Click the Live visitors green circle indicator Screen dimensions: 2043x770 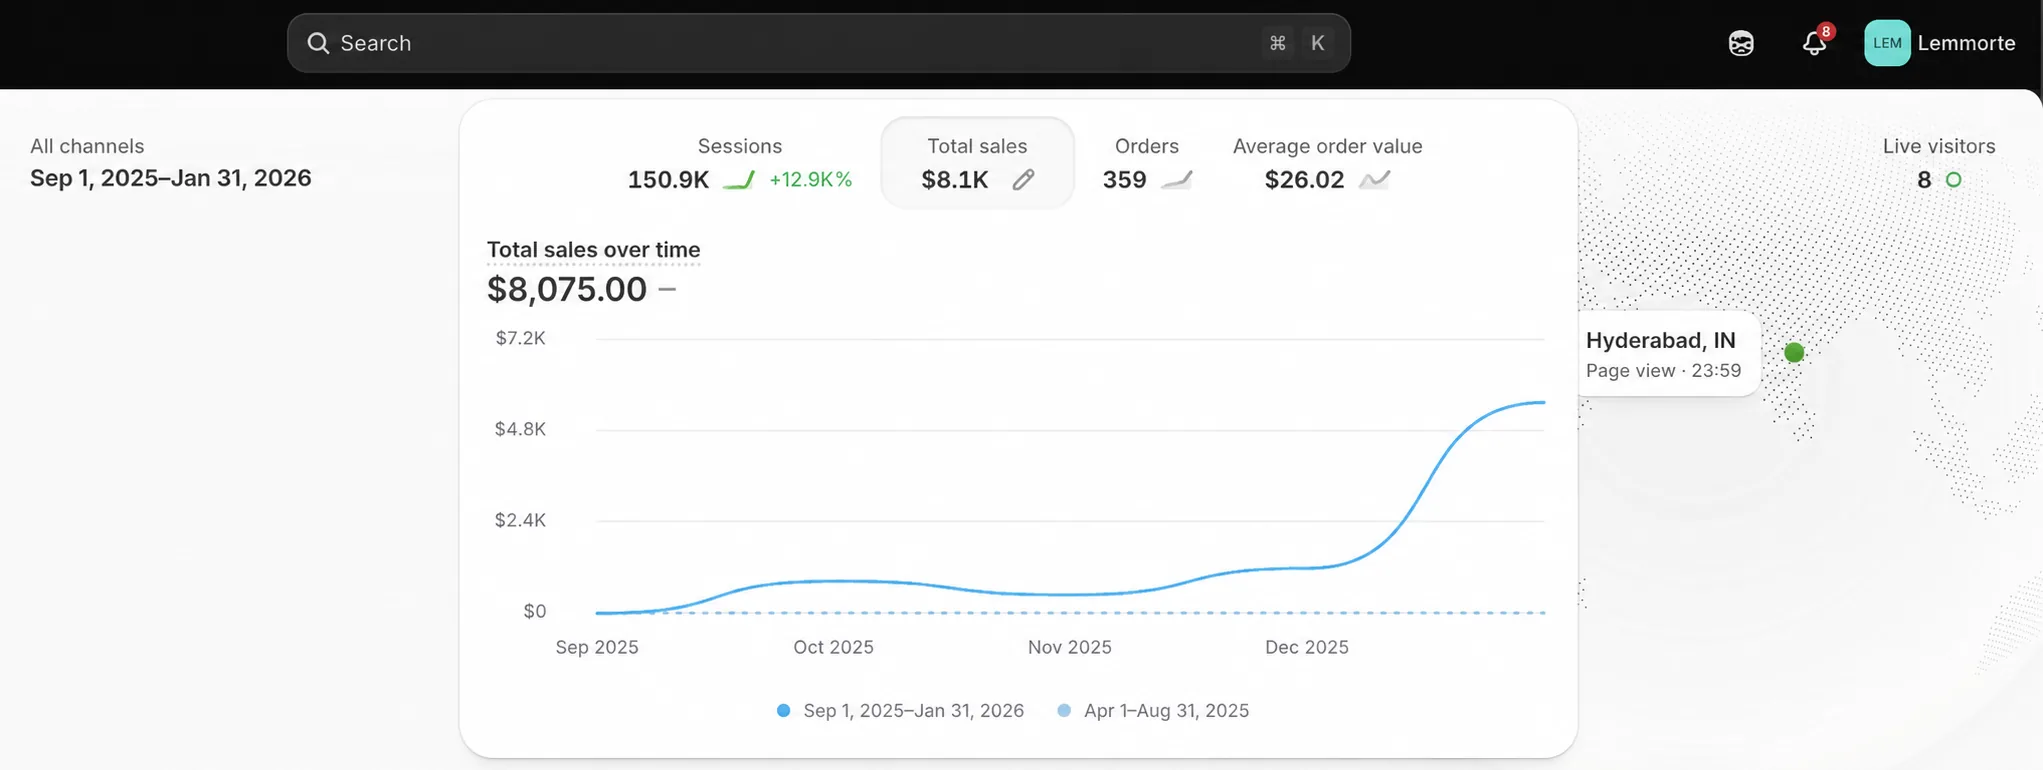tap(1953, 180)
